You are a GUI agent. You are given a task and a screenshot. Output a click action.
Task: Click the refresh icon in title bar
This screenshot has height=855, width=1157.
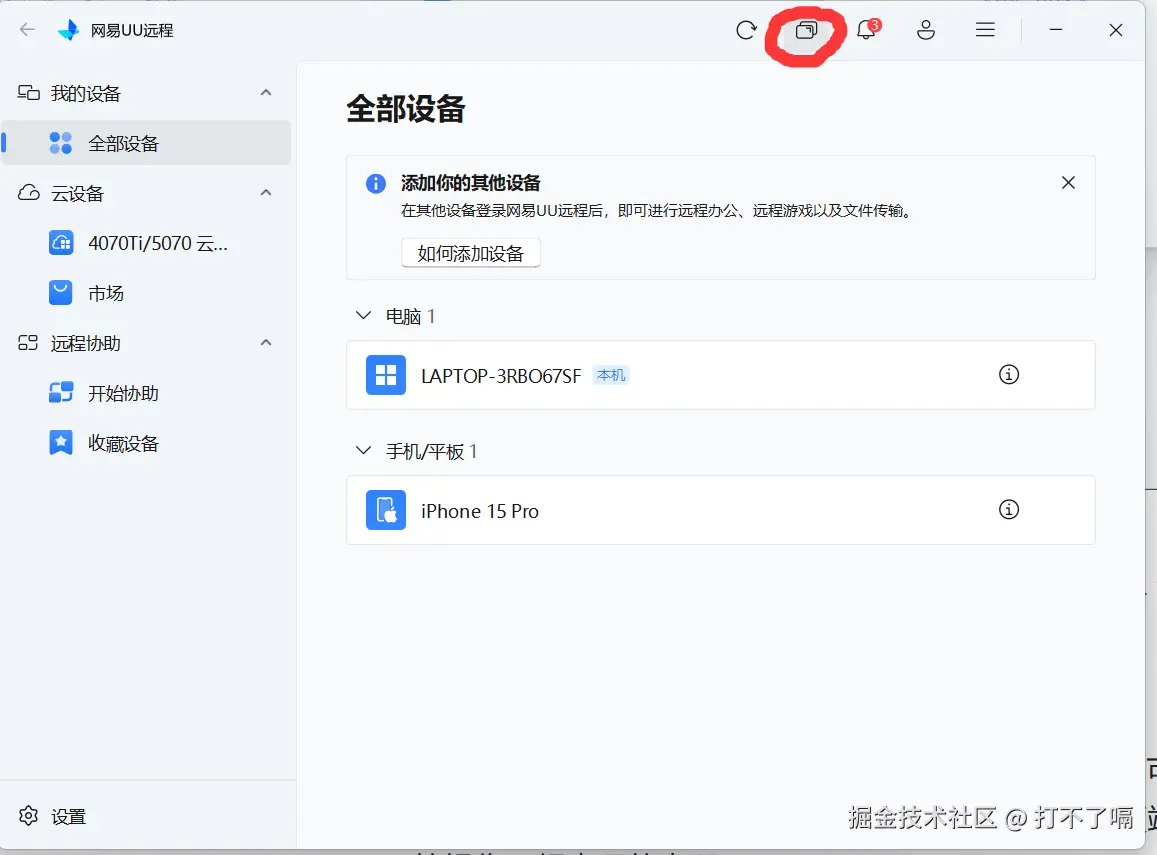[x=746, y=30]
